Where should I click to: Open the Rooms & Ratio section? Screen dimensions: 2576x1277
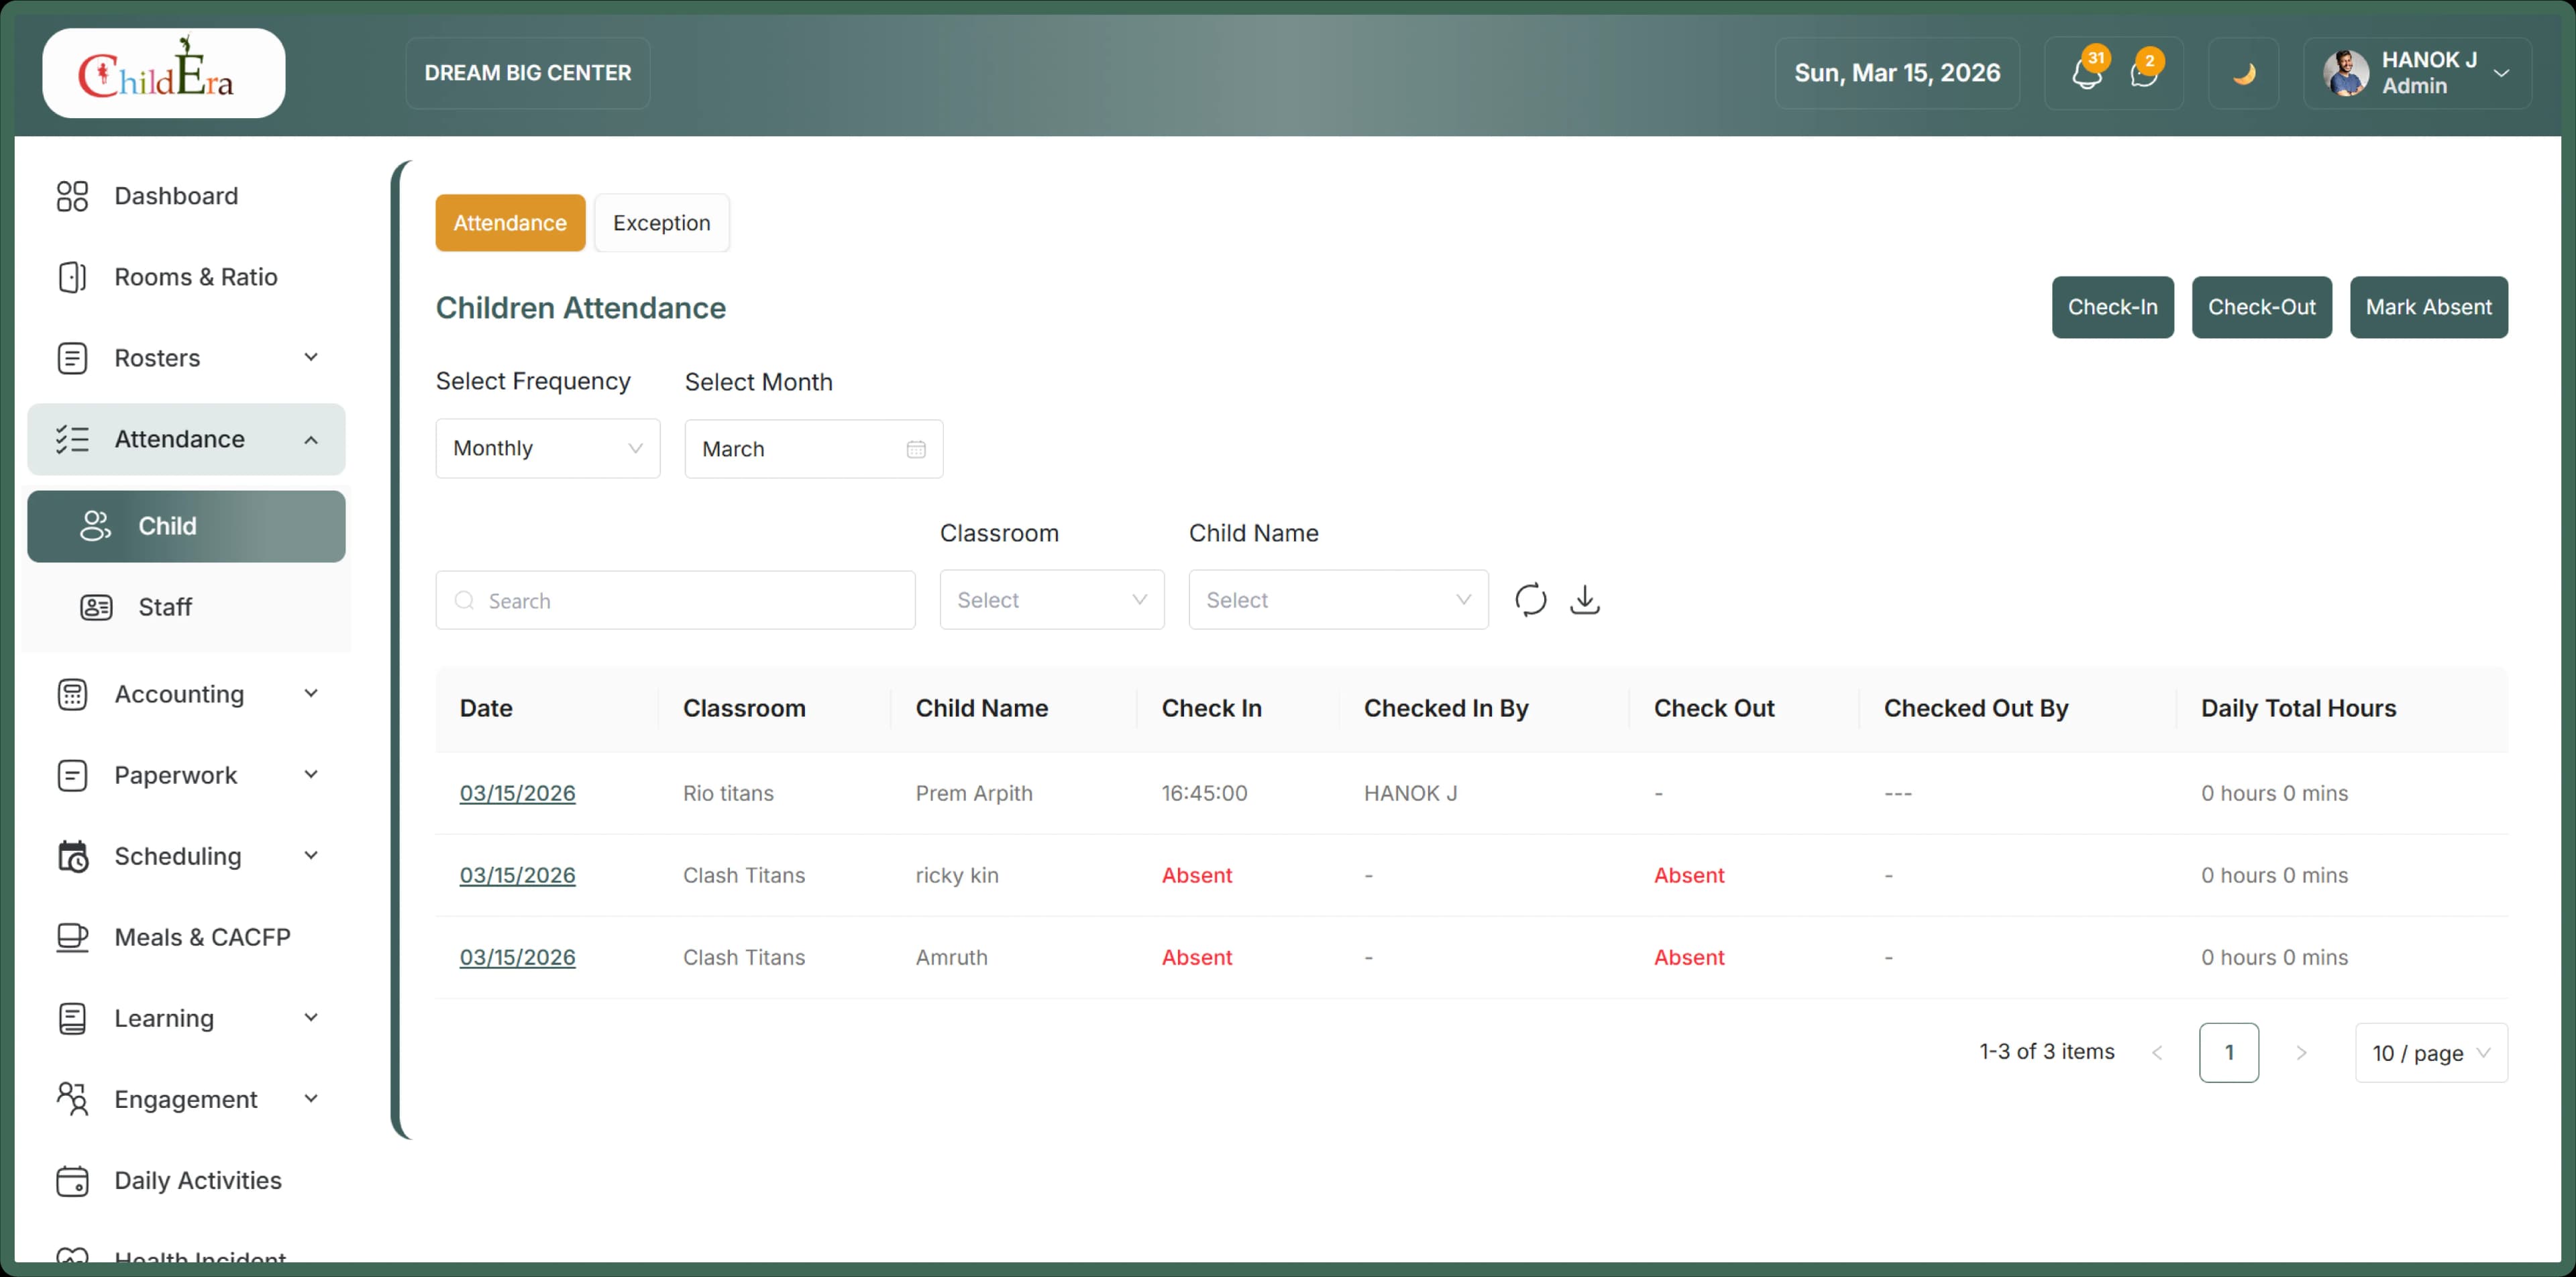pos(195,277)
